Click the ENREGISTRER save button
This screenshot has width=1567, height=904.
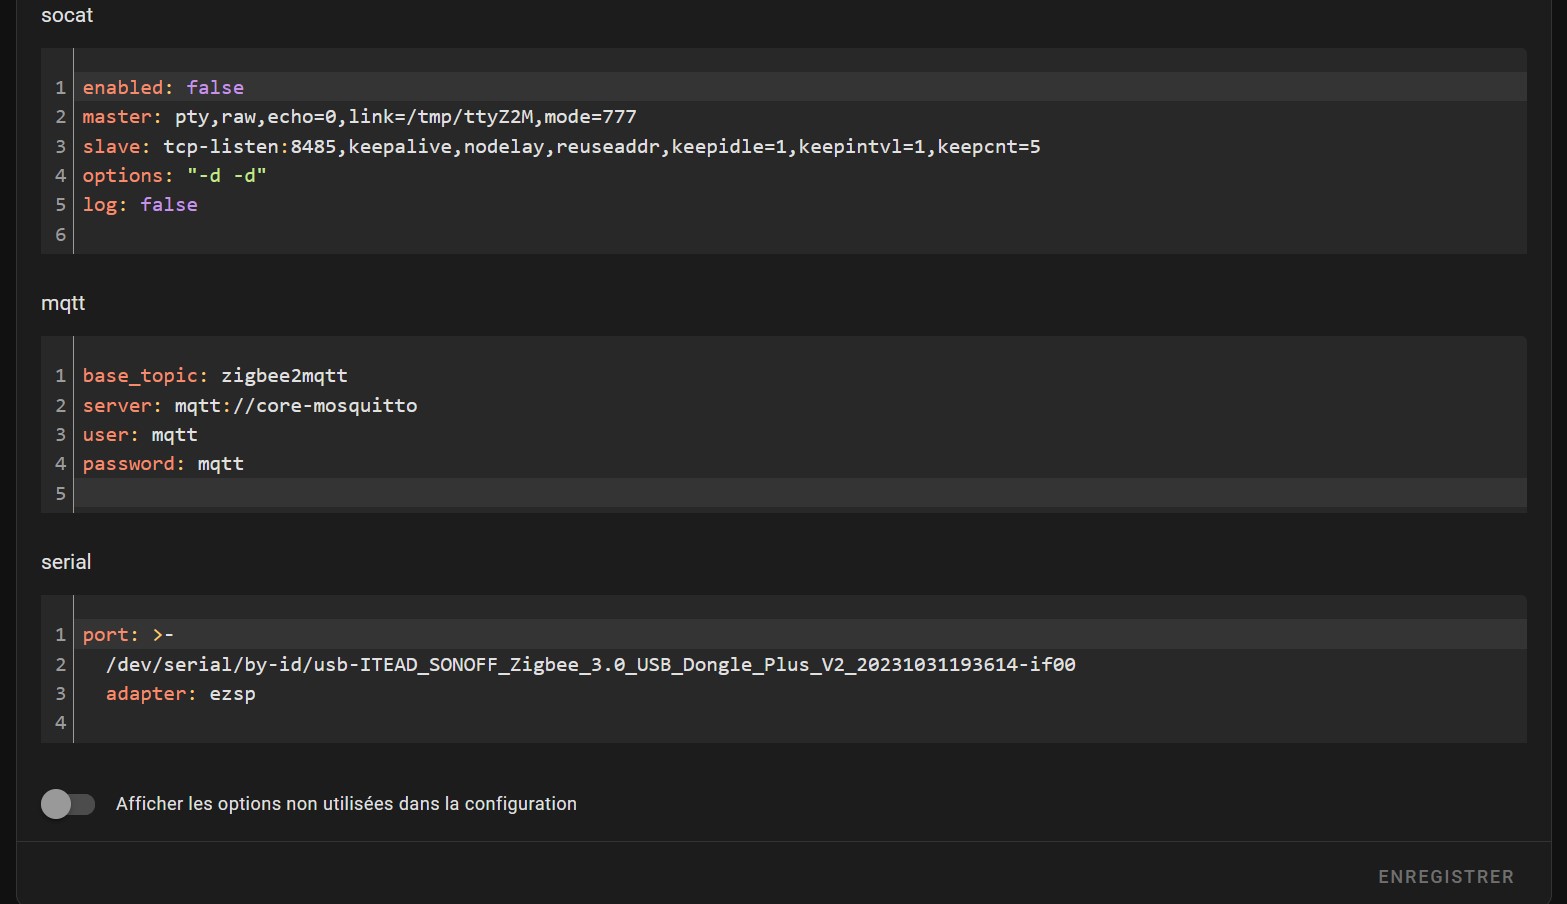pos(1445,877)
